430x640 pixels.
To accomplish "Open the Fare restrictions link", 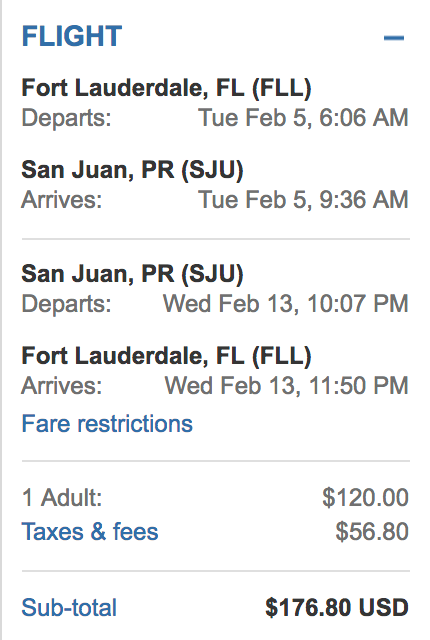I will (x=107, y=424).
